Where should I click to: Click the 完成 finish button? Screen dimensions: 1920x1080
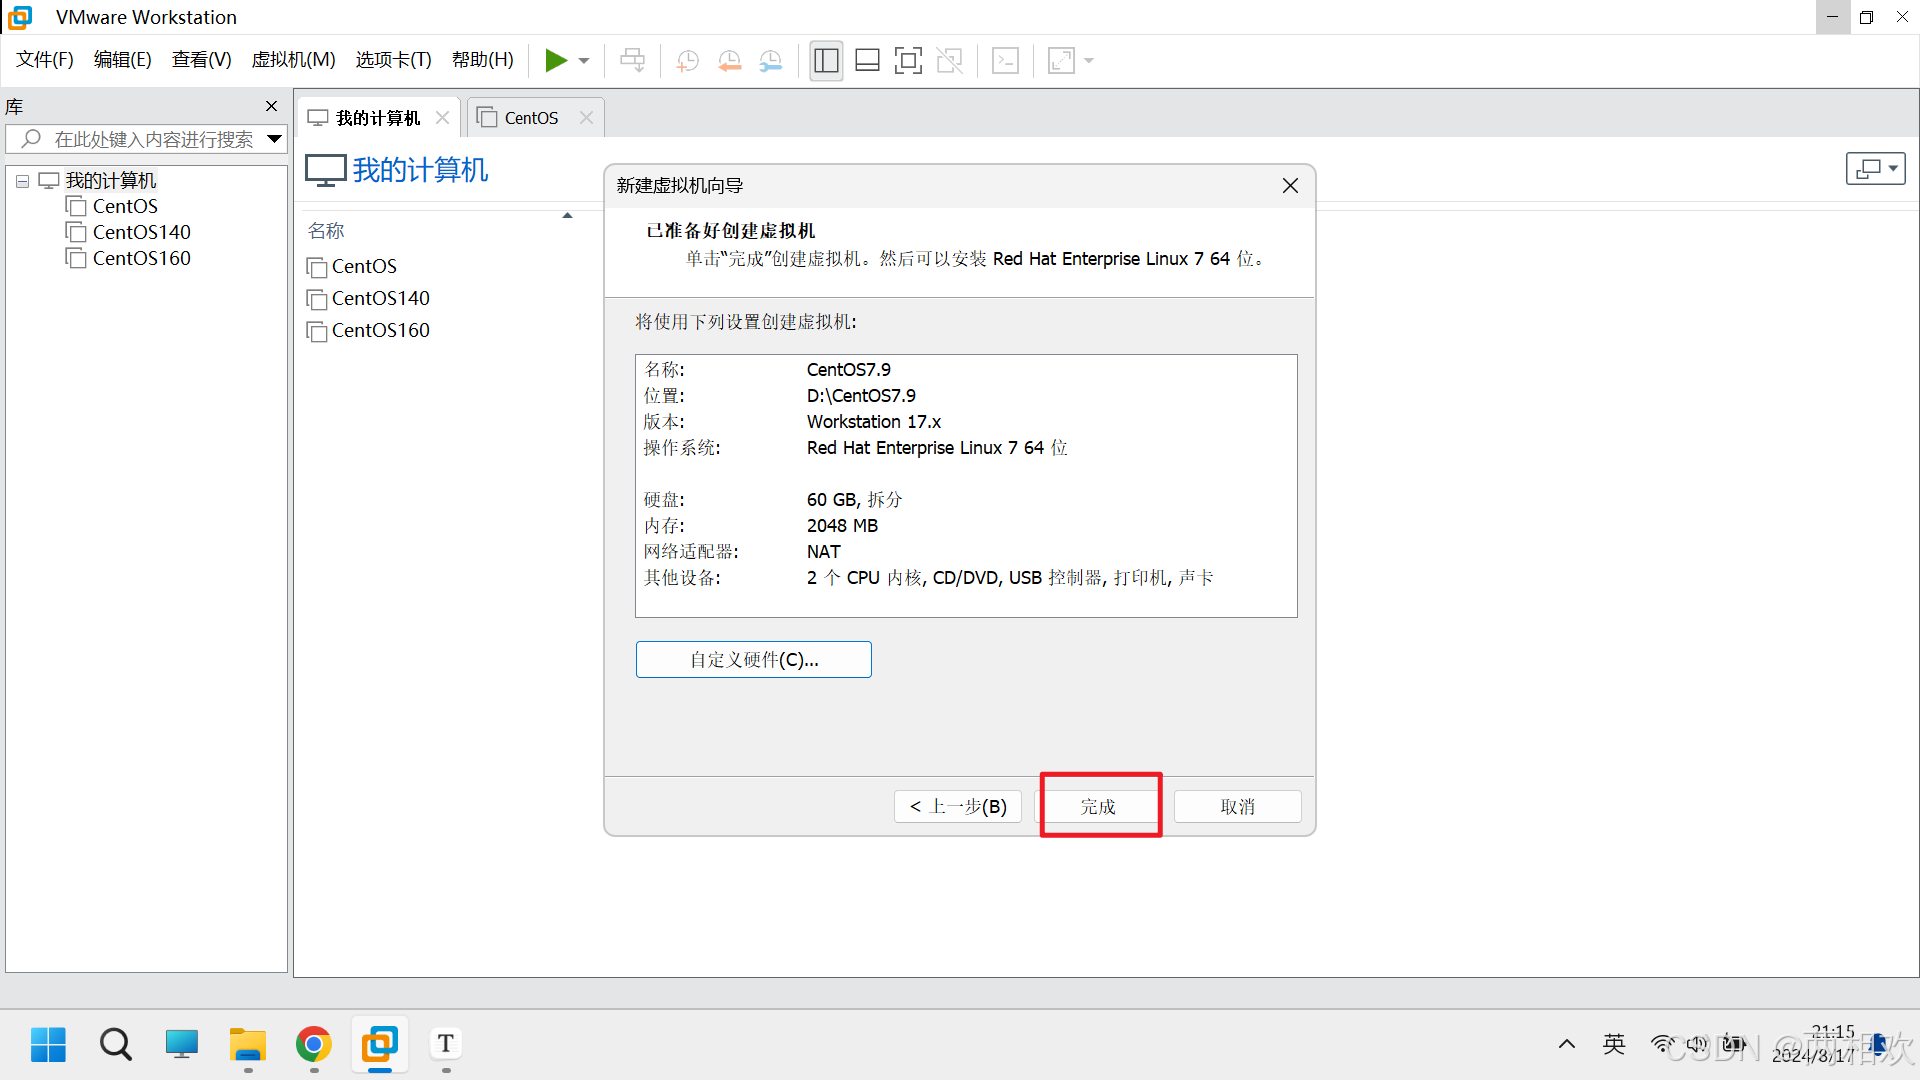1098,806
